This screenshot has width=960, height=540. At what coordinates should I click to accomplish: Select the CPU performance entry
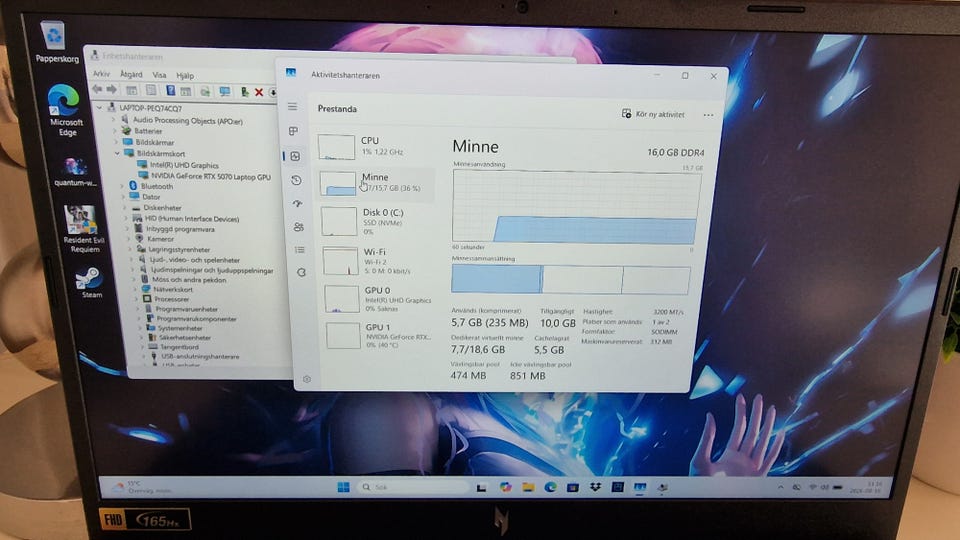[x=375, y=146]
